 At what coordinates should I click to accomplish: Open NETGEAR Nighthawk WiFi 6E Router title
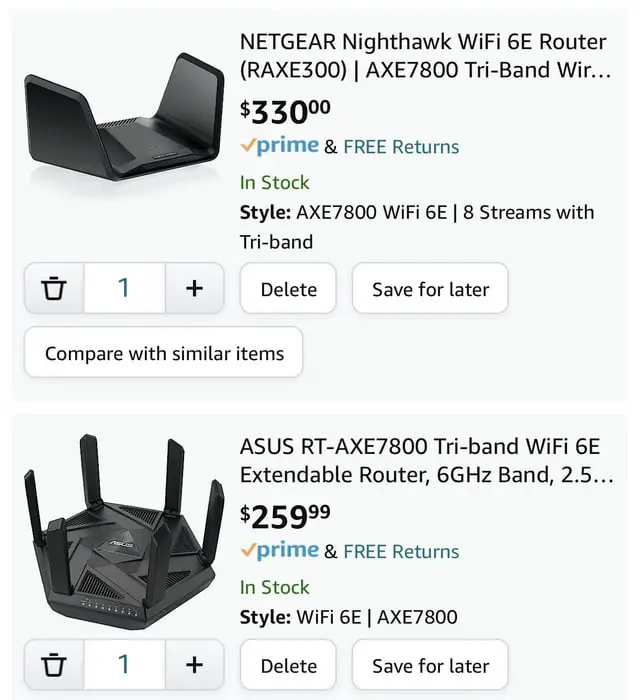pos(423,56)
